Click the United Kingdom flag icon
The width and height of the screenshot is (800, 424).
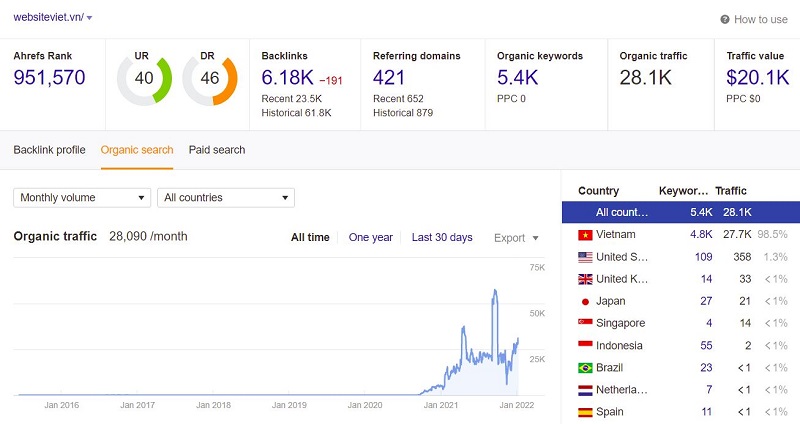[585, 279]
